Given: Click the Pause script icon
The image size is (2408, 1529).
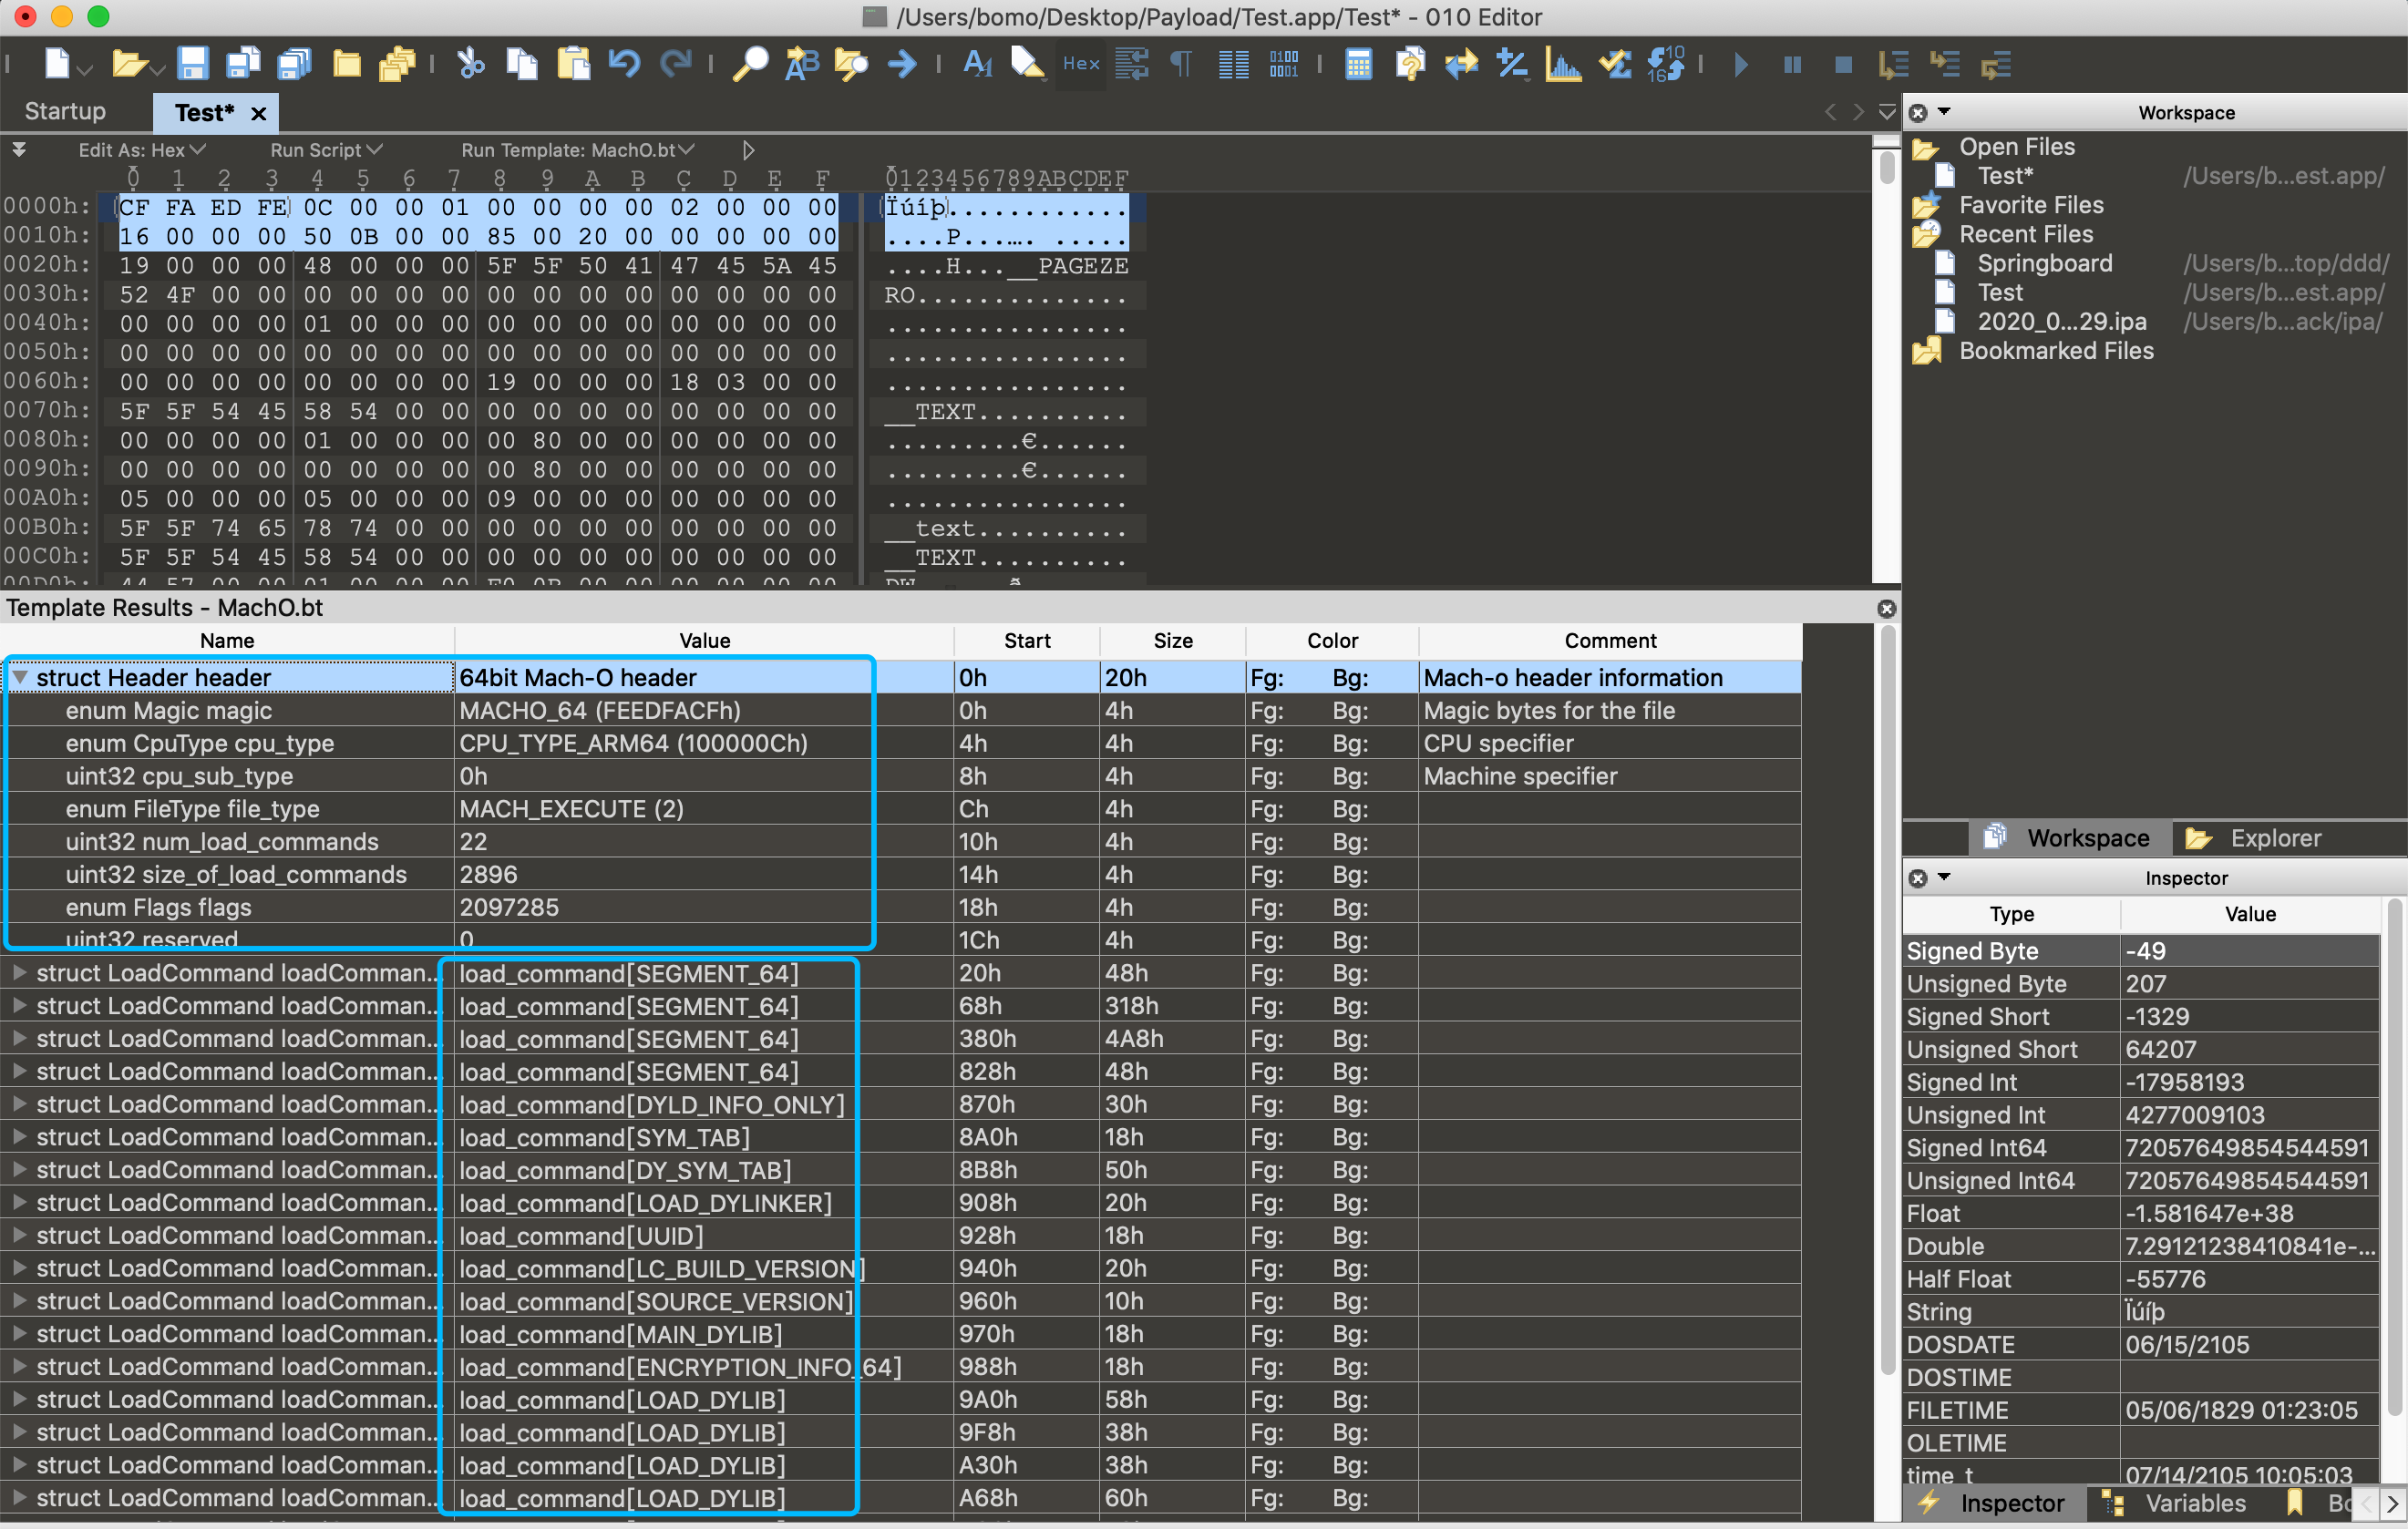Looking at the screenshot, I should coord(1792,64).
